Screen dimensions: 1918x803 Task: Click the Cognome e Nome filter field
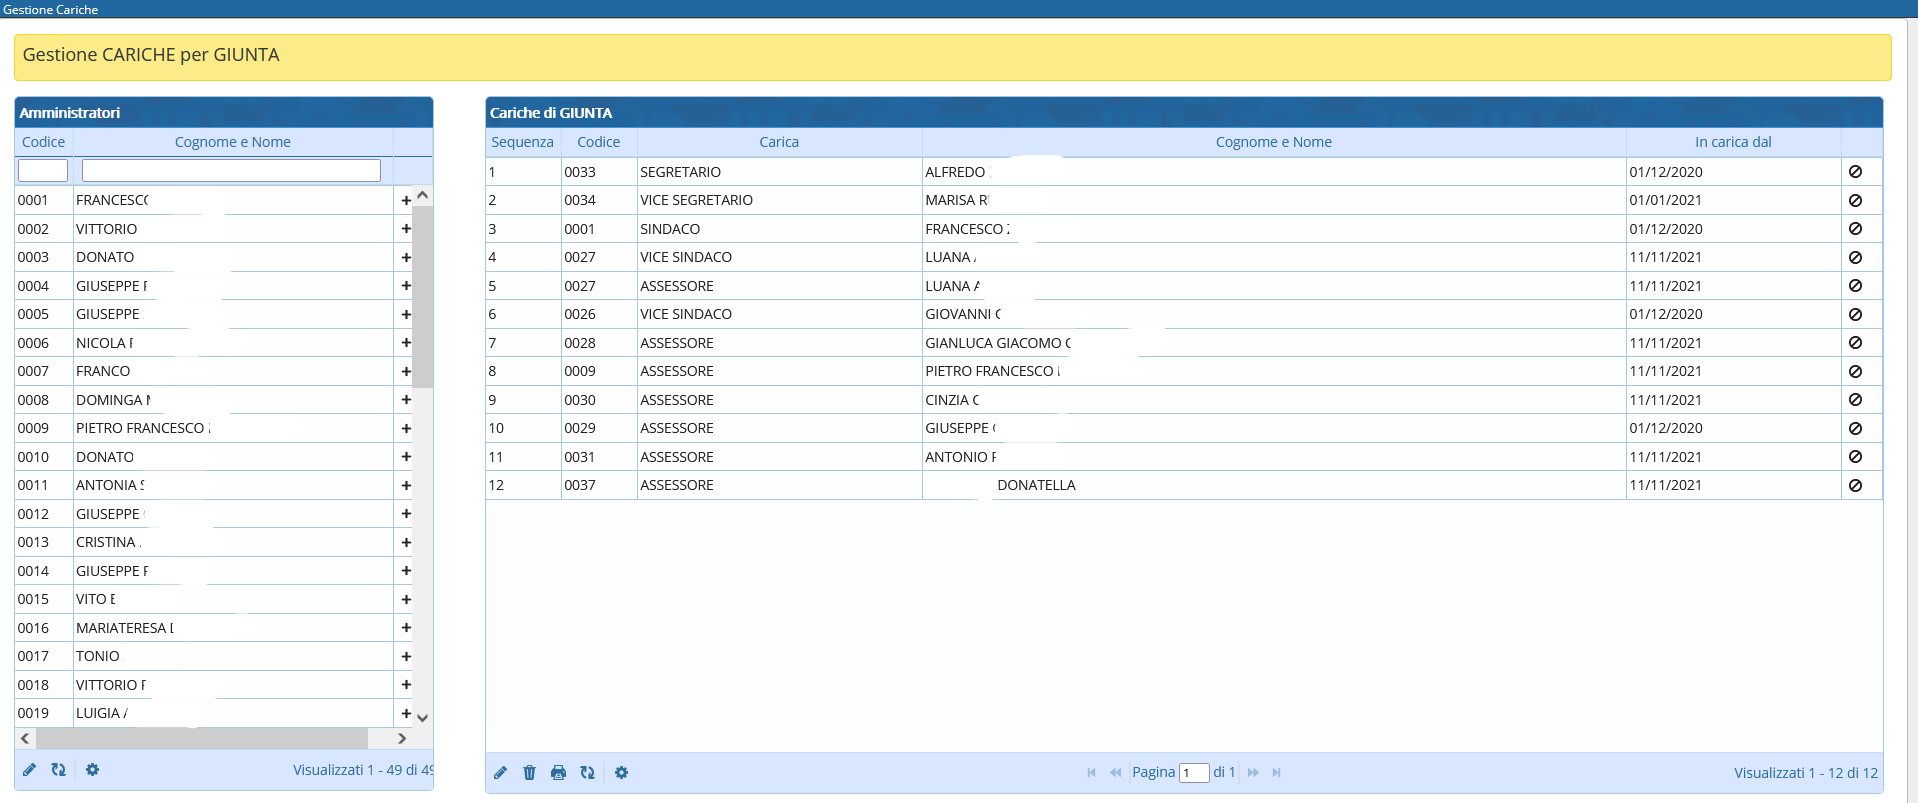[x=231, y=171]
